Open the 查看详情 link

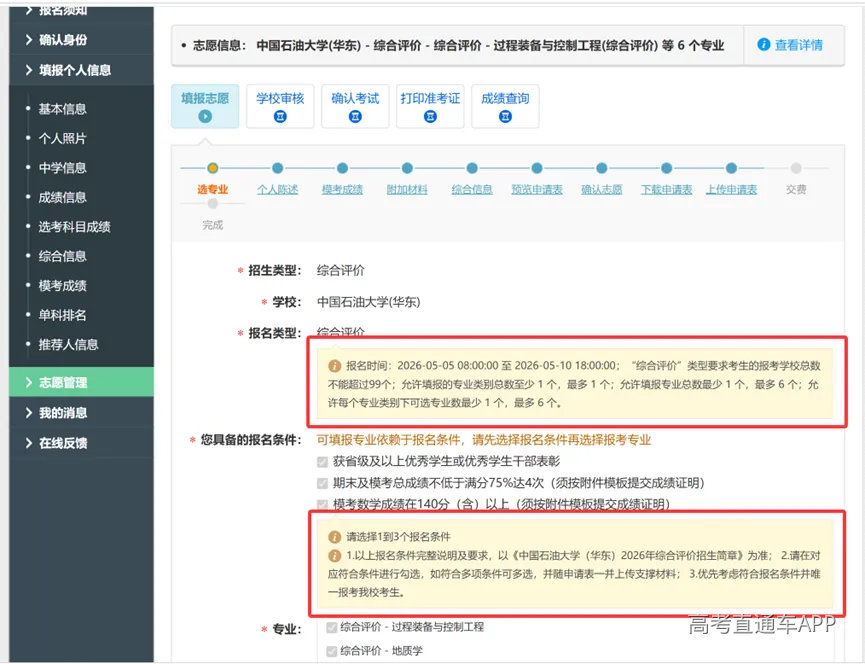coord(798,45)
